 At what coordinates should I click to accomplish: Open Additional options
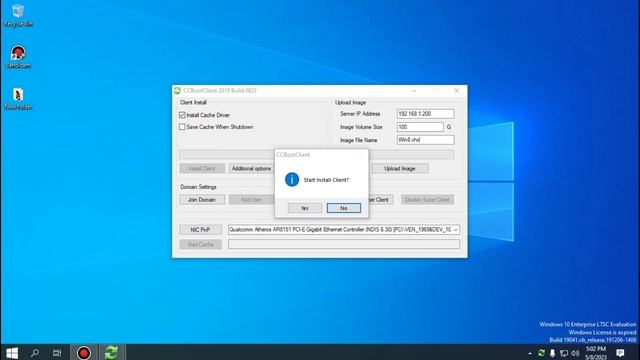click(251, 169)
